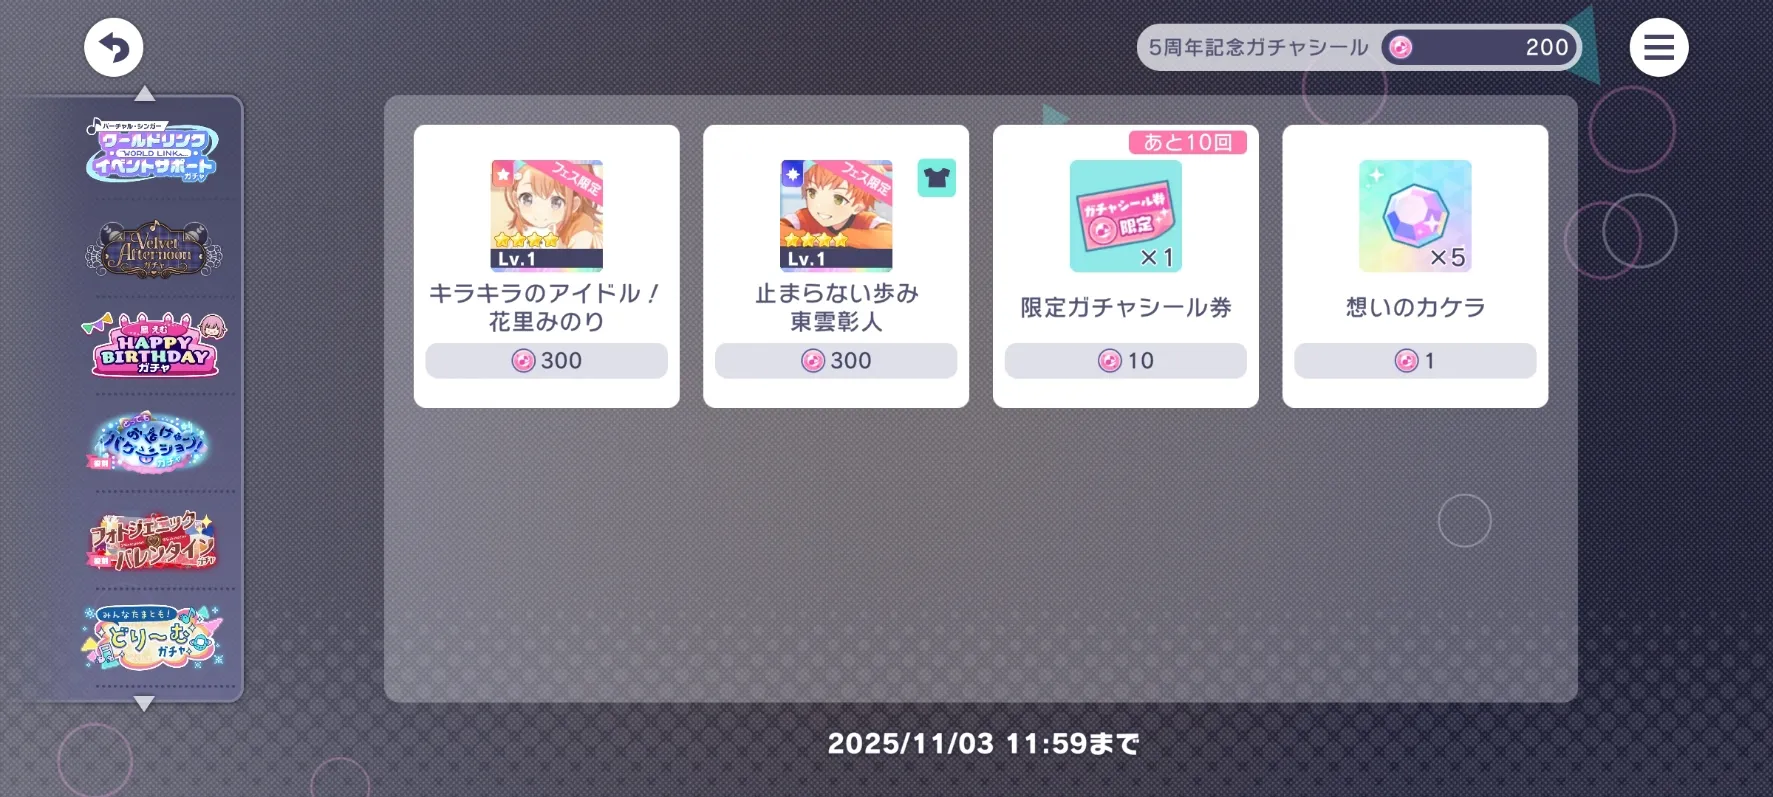Choose the blue vacation gacha banner
Viewport: 1773px width, 797px height.
point(148,441)
